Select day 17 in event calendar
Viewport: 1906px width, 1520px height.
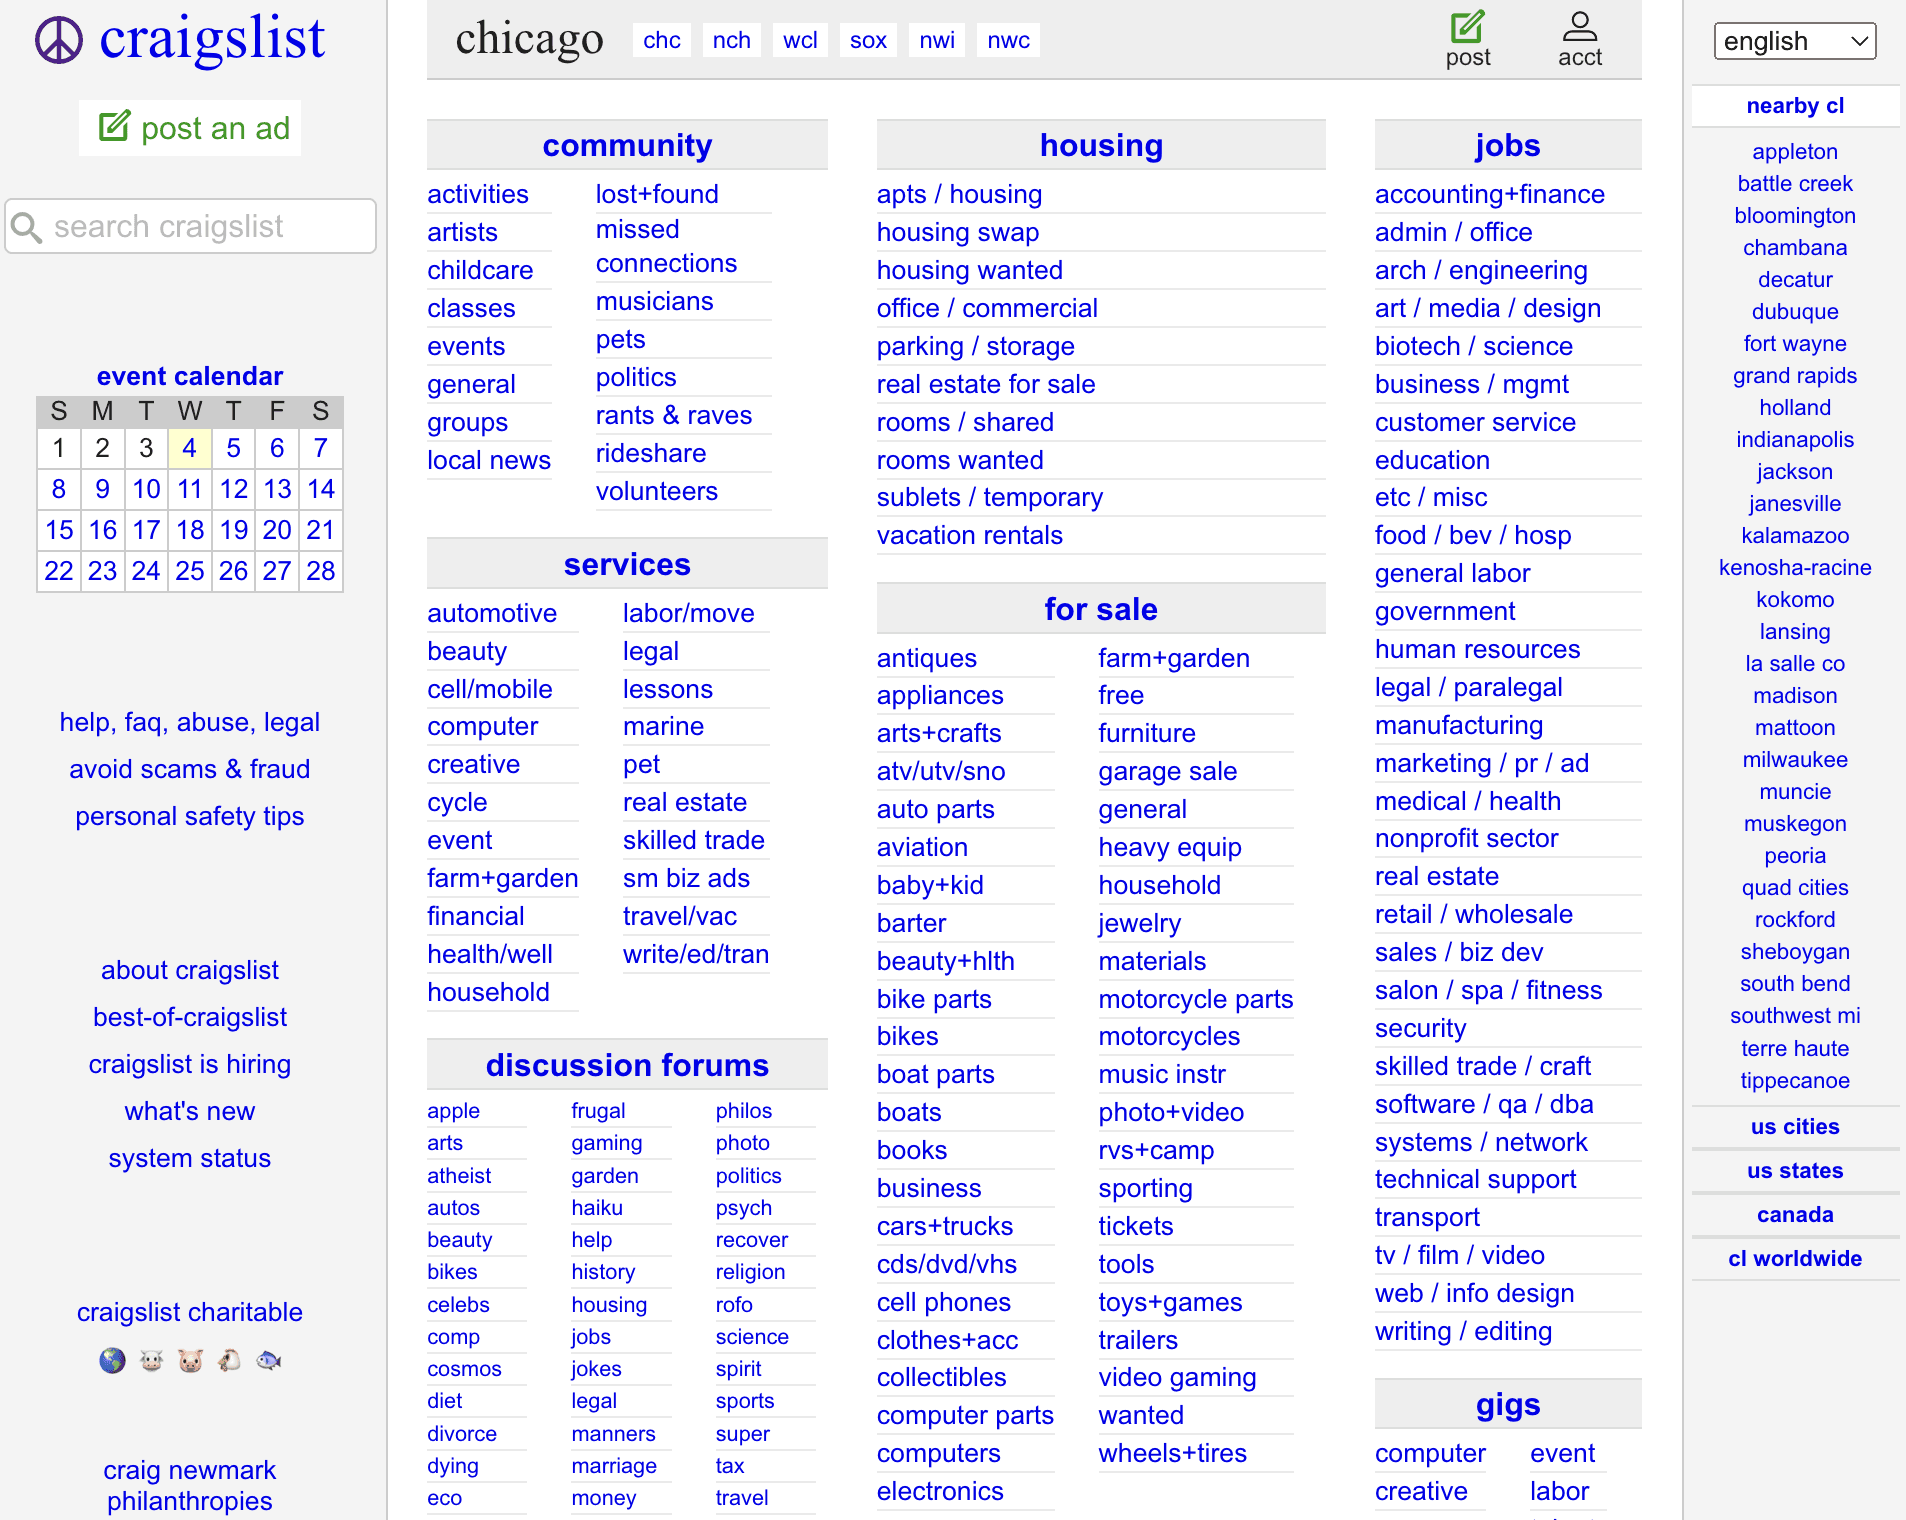coord(146,530)
